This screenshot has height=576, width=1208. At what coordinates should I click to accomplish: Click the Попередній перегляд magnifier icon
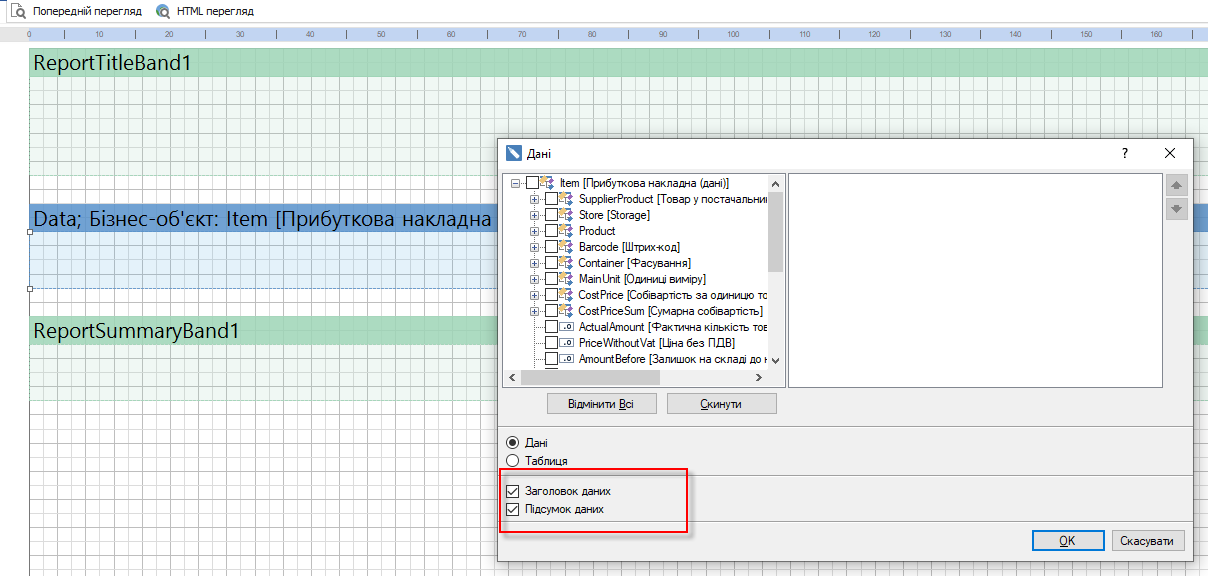17,12
